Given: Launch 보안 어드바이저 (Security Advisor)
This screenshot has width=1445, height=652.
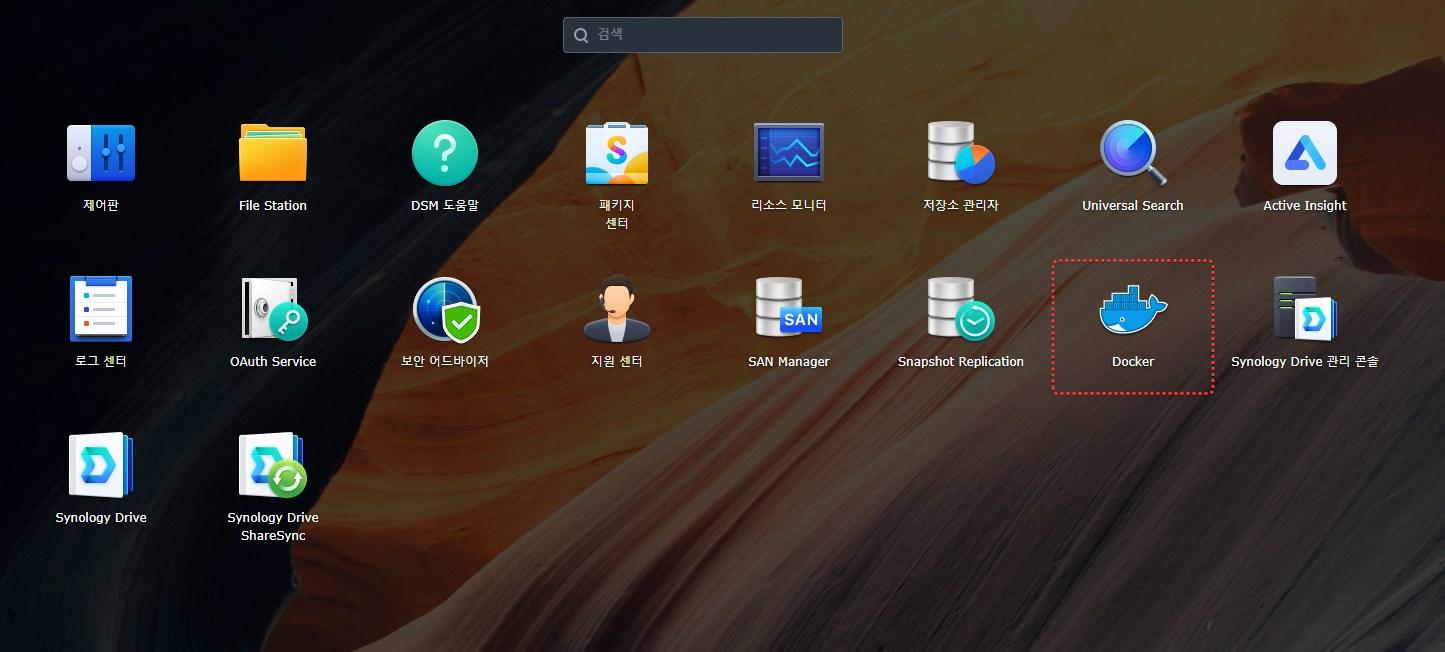Looking at the screenshot, I should pyautogui.click(x=444, y=308).
